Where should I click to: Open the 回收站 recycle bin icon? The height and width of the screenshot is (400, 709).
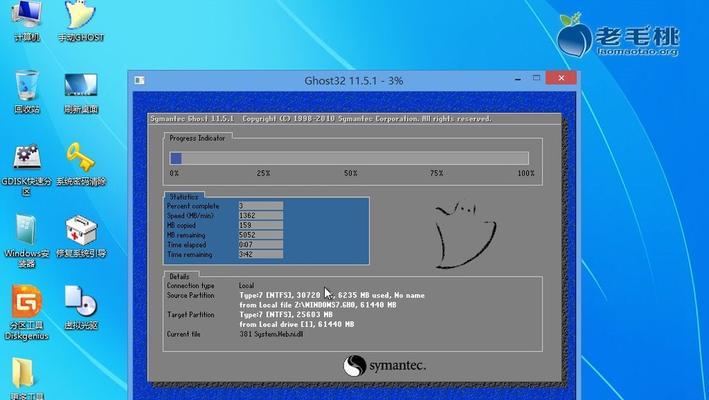27,90
